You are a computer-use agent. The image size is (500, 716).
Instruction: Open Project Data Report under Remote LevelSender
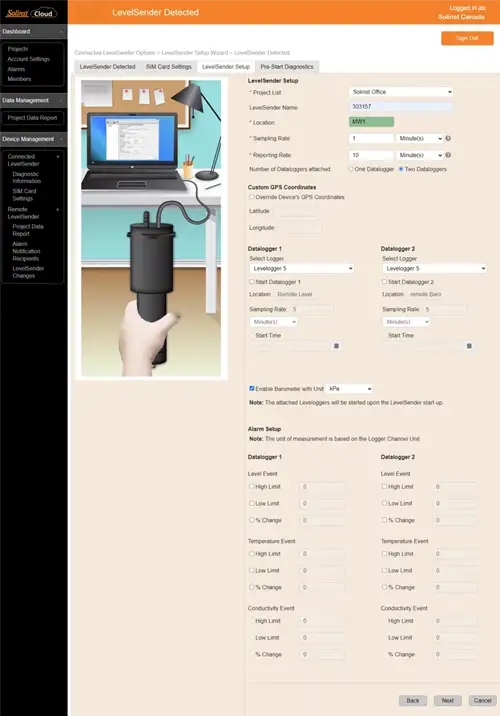pos(28,230)
